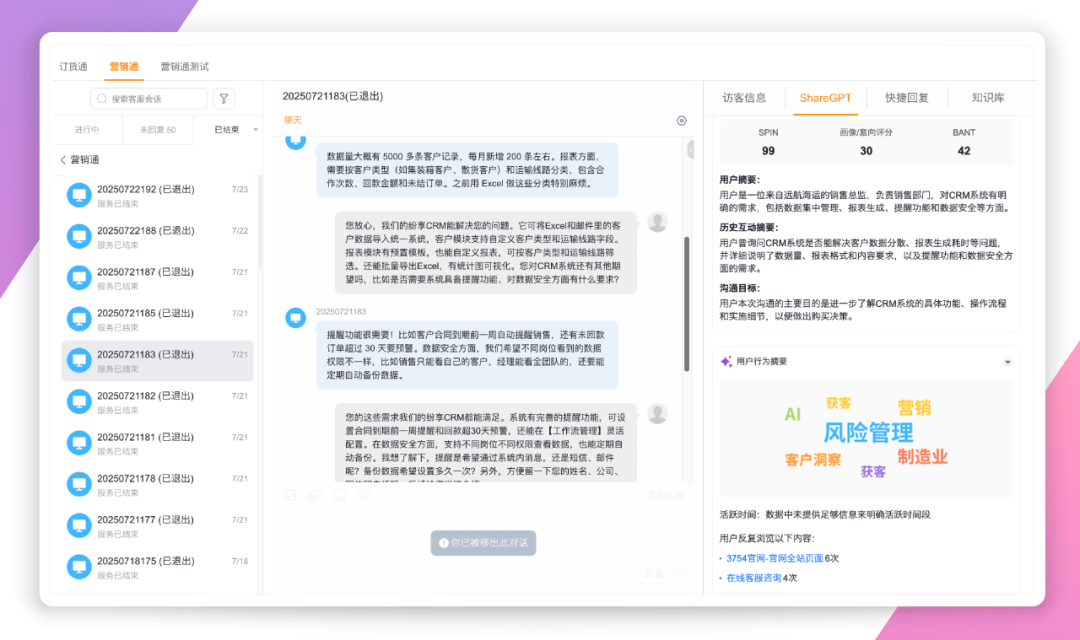Screen dimensions: 1080x640
Task: Click the paperclip attachment icon
Action: pyautogui.click(x=314, y=494)
